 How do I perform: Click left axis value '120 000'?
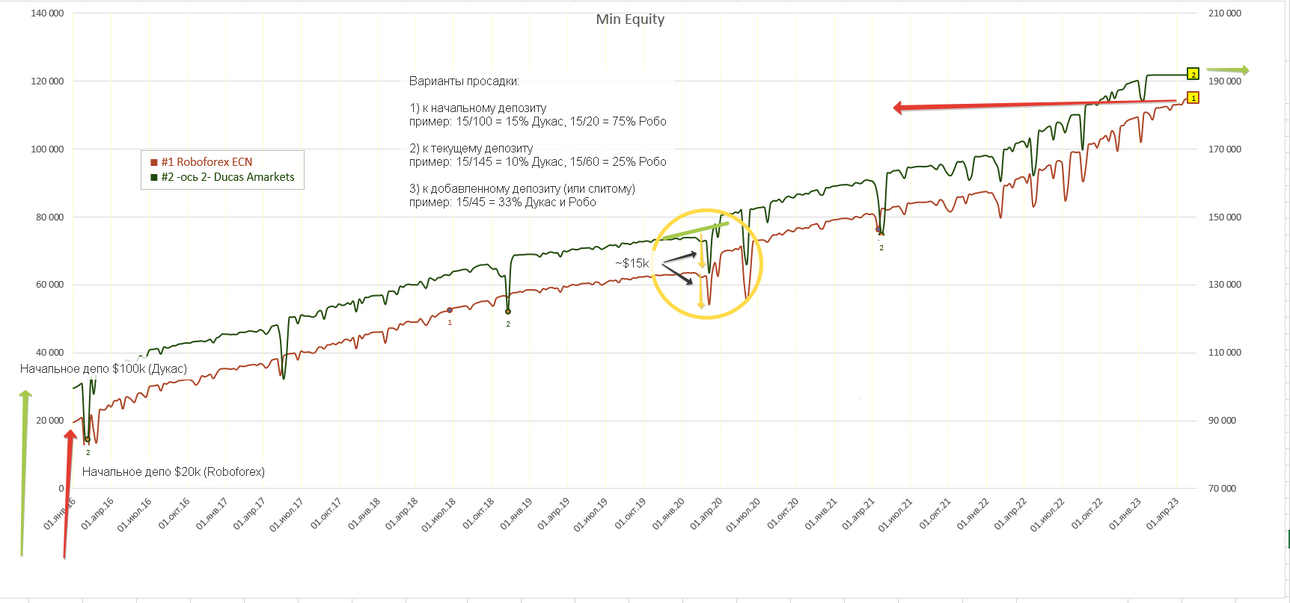coord(47,82)
